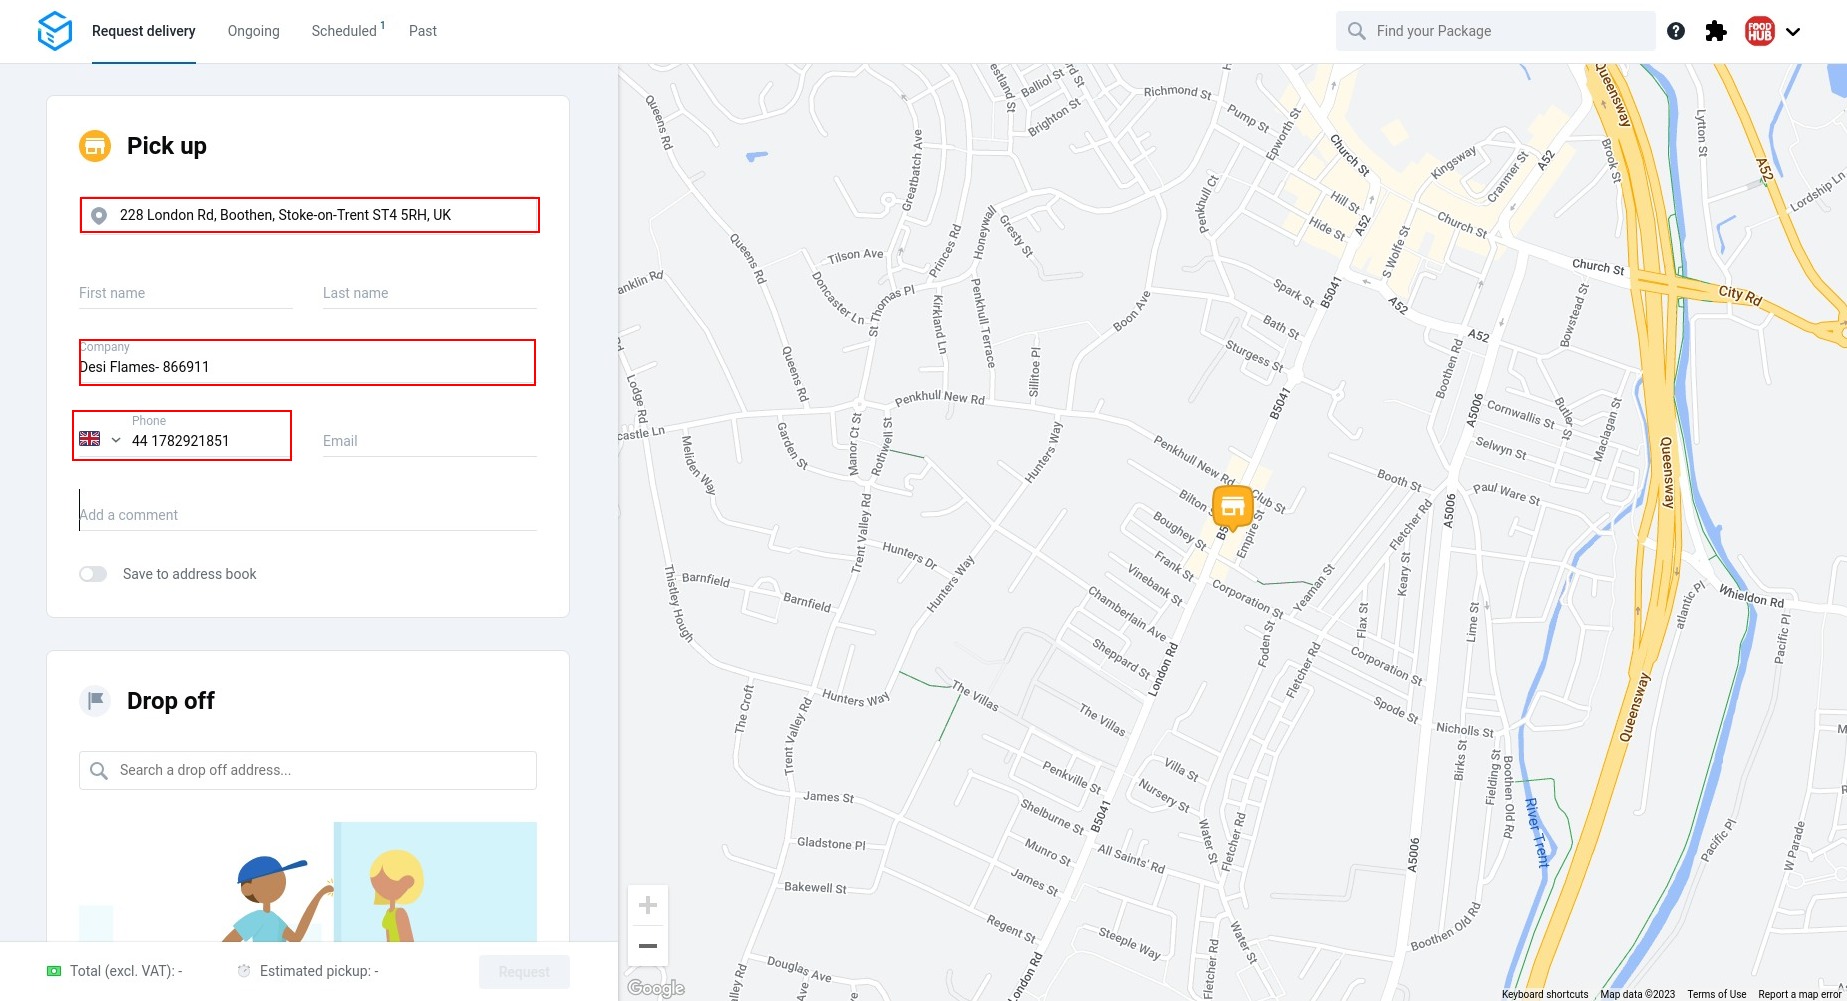1847x1001 pixels.
Task: Focus the Email field
Action: pos(430,441)
